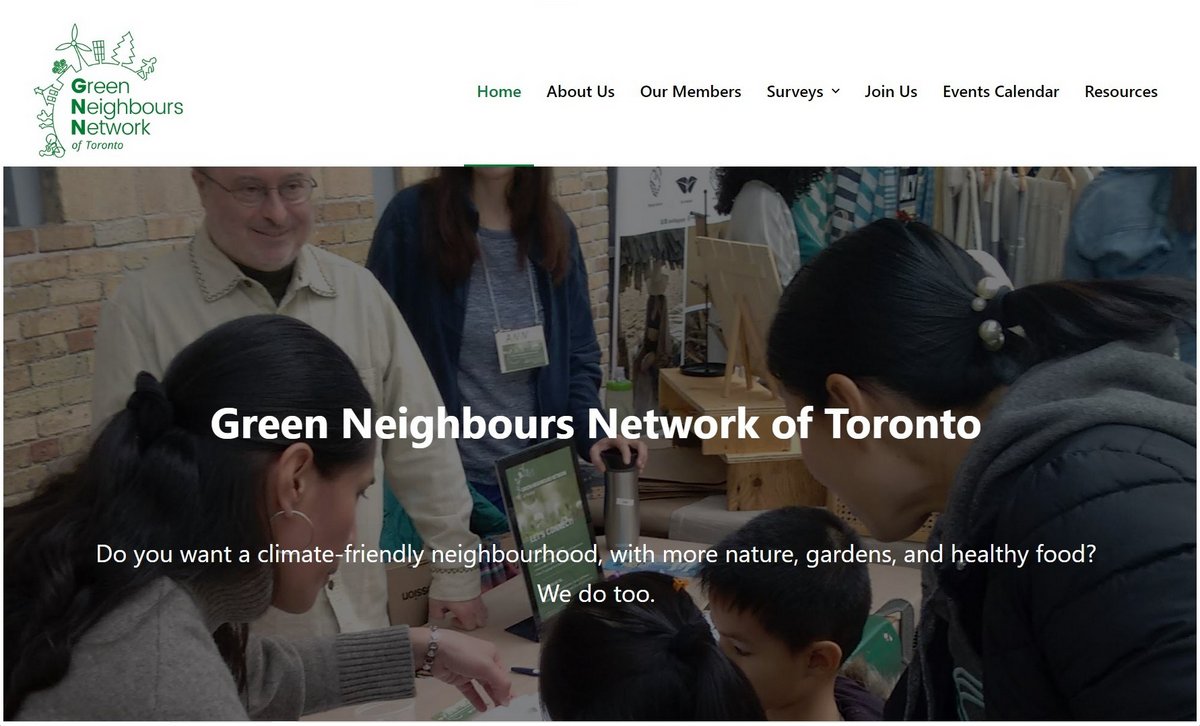Image resolution: width=1200 pixels, height=726 pixels.
Task: Click the smiling man with glasses in the photo
Action: (x=258, y=225)
